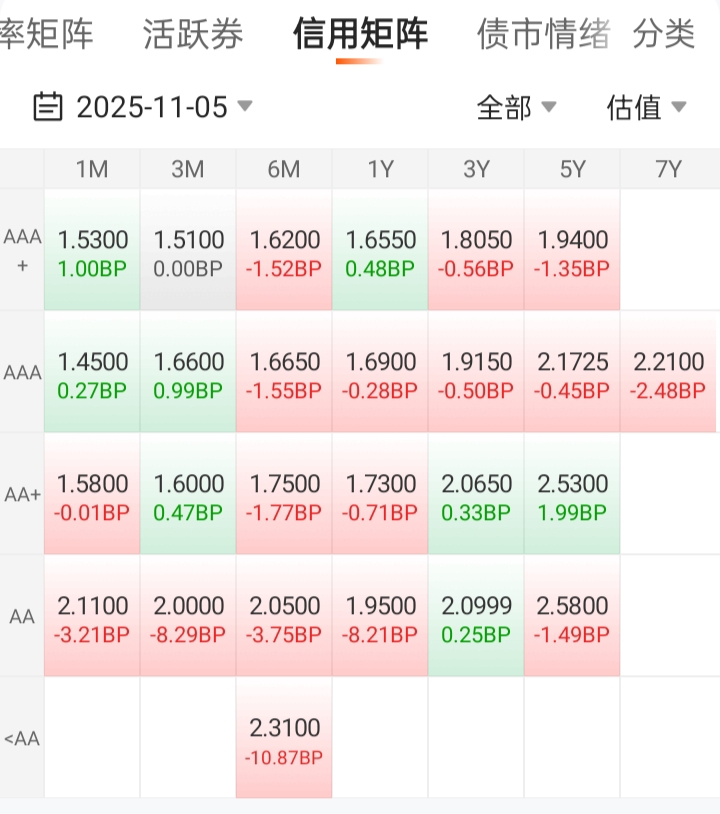Open the 估值 dropdown selector
The image size is (720, 814).
coord(646,107)
